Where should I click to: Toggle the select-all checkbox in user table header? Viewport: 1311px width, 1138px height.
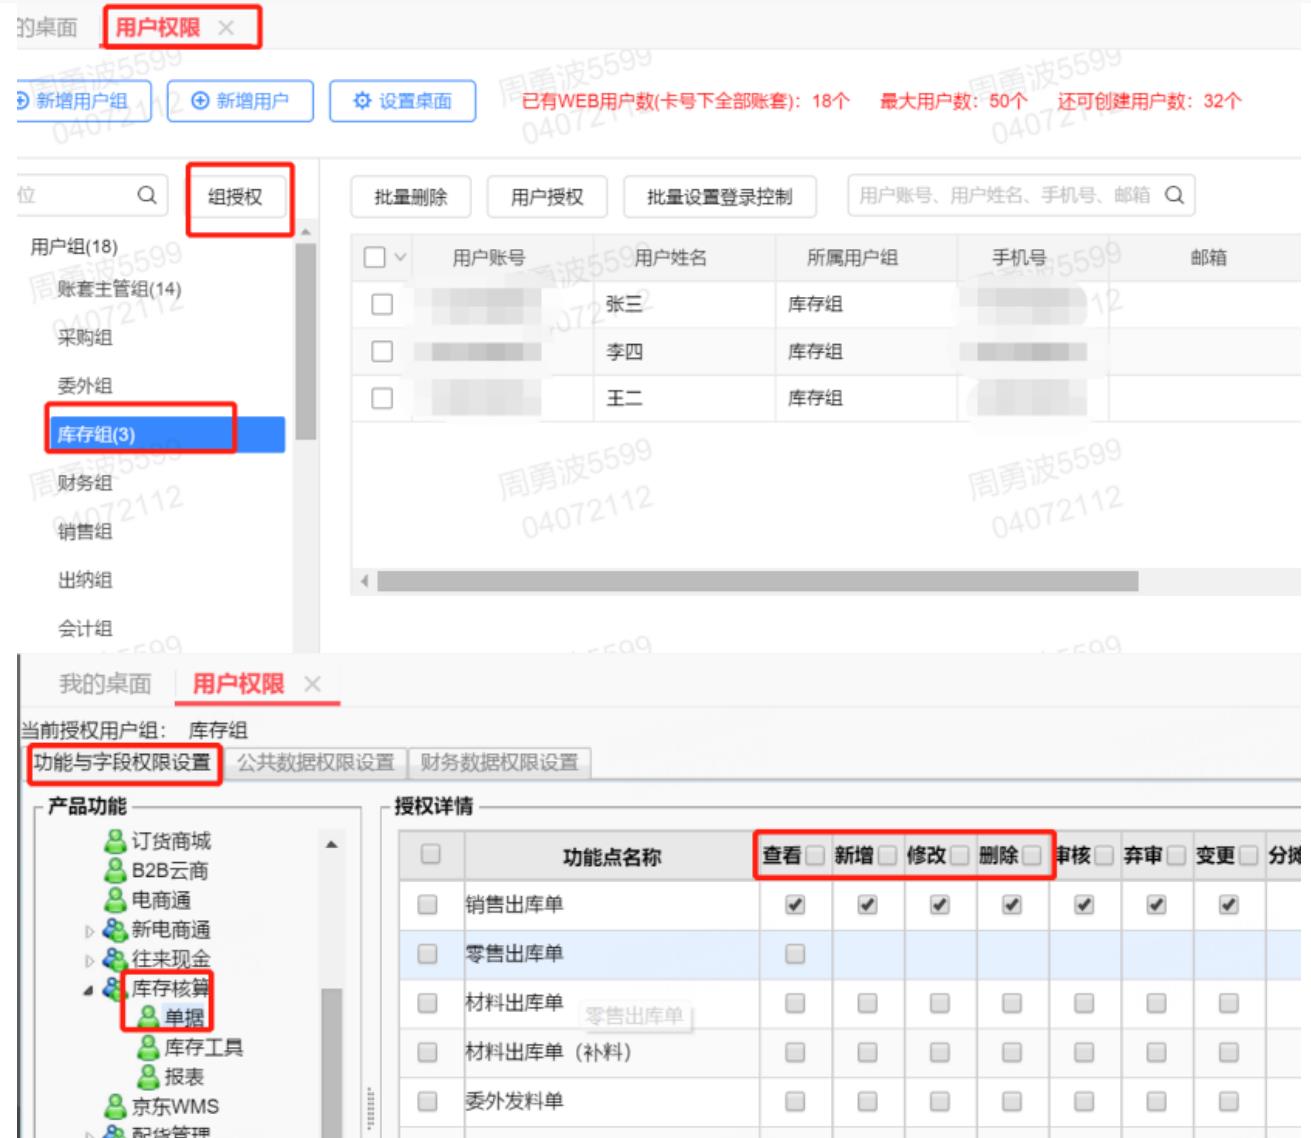(375, 257)
